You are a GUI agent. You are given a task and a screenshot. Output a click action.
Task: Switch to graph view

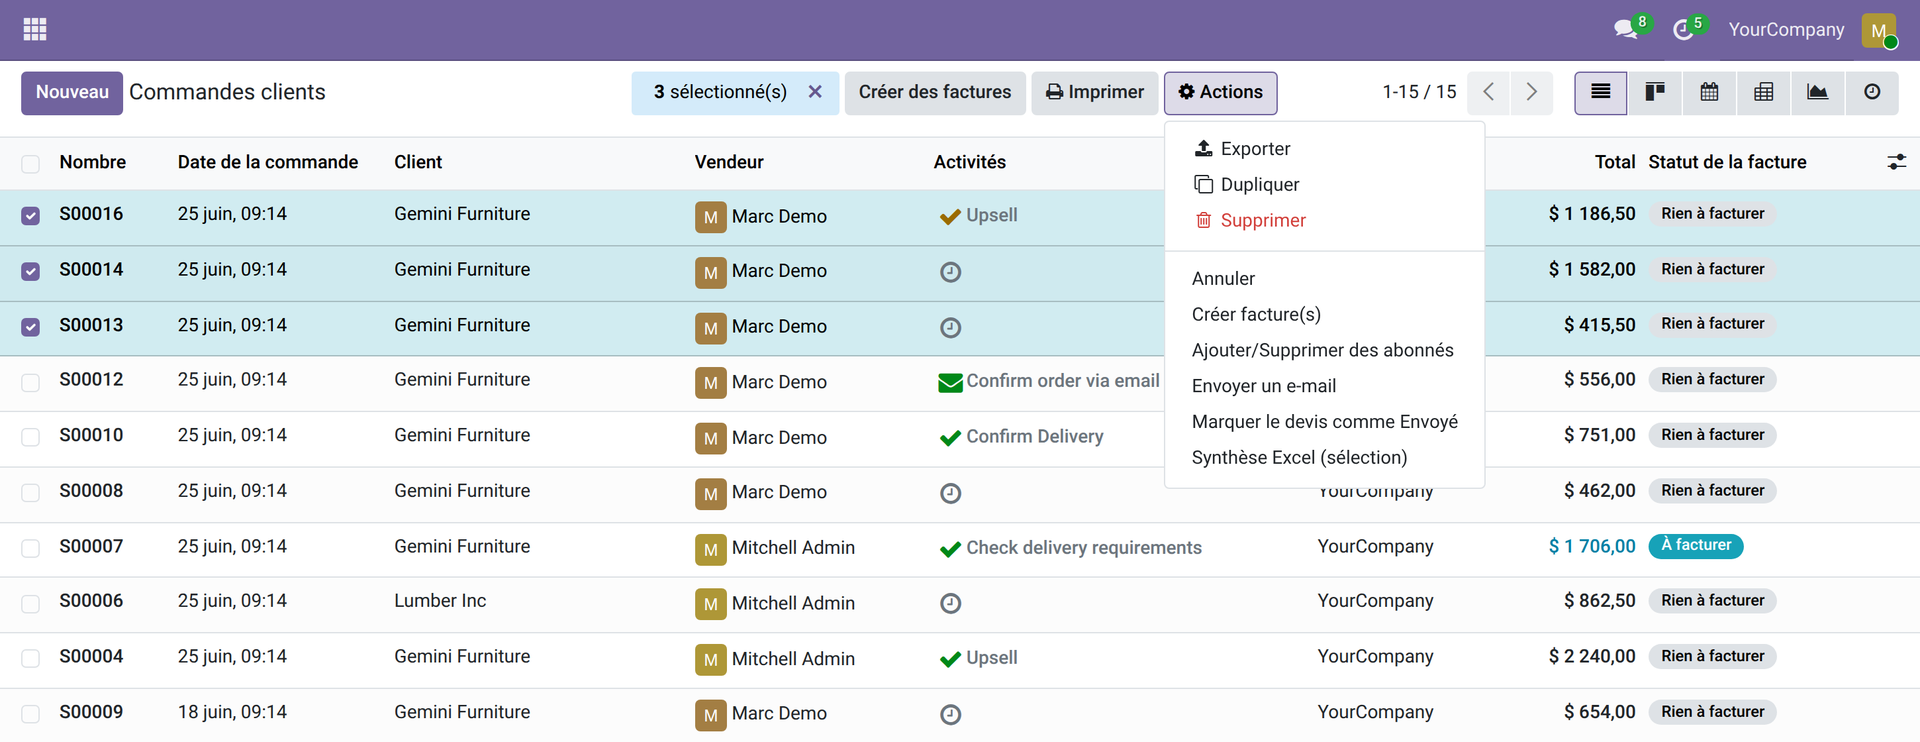point(1818,93)
